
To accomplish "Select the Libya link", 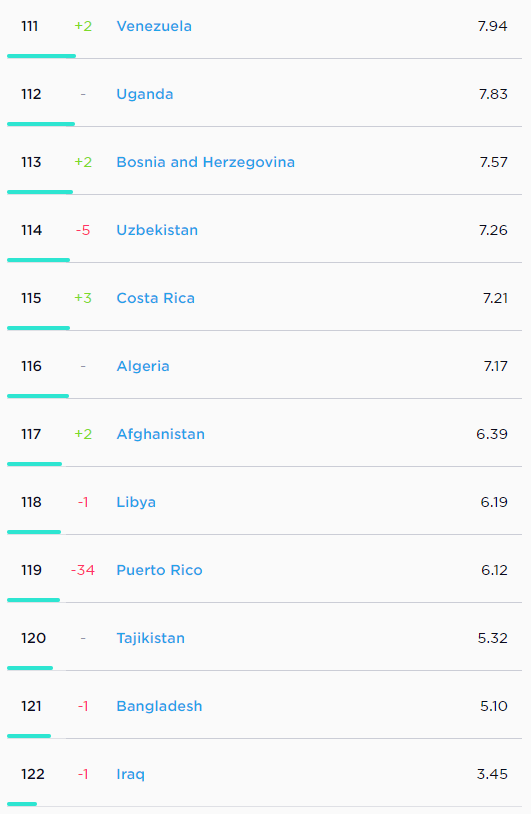I will [x=136, y=502].
